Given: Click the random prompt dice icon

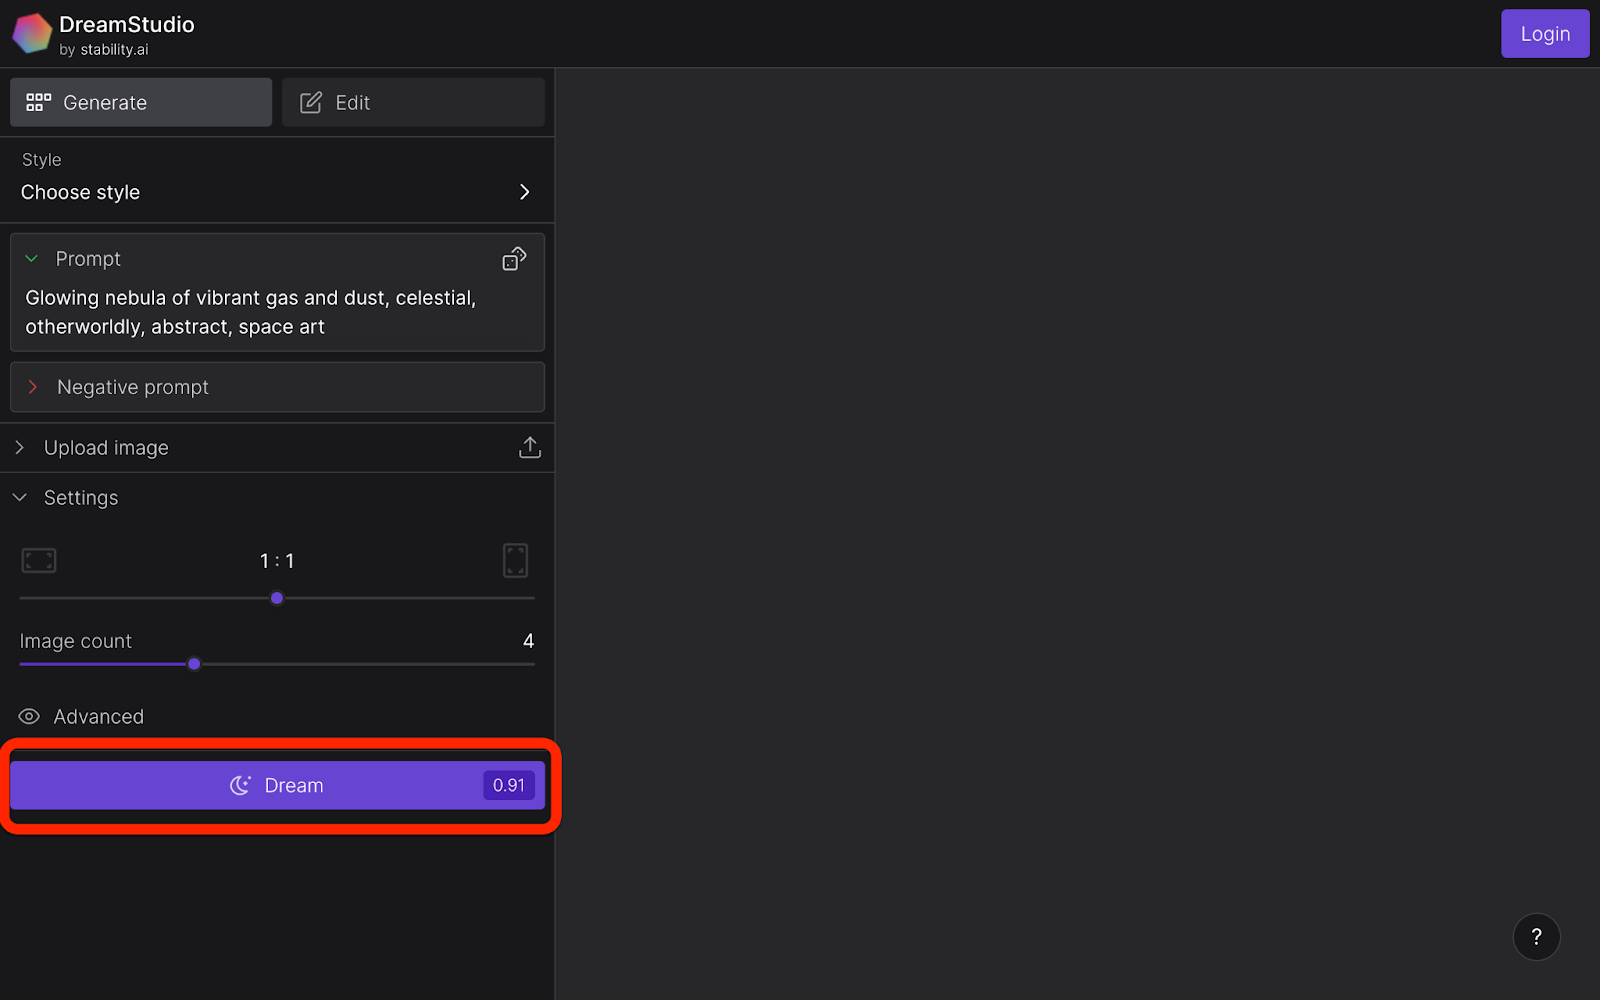Looking at the screenshot, I should [514, 259].
